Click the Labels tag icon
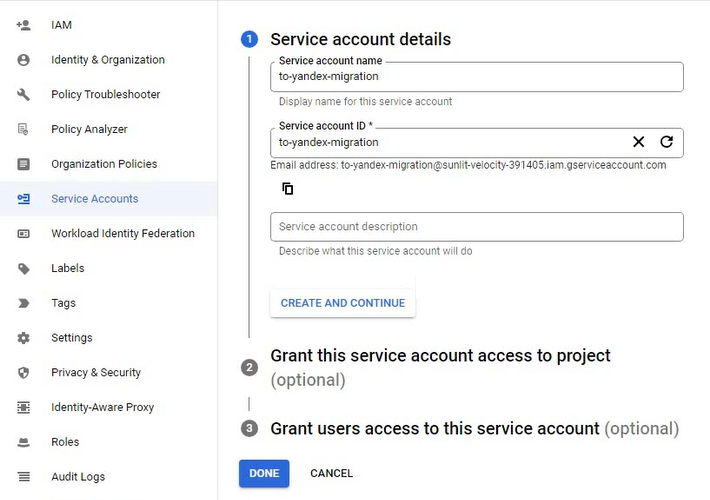710x500 pixels. (24, 269)
